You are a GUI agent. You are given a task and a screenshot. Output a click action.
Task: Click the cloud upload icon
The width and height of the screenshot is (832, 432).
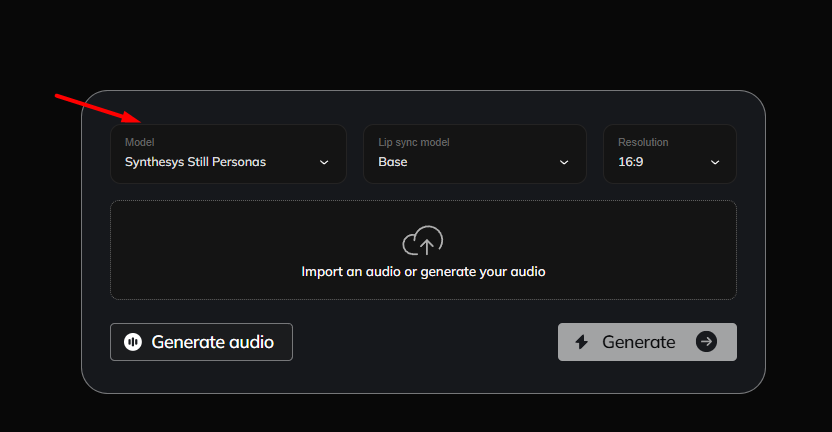[x=423, y=240]
